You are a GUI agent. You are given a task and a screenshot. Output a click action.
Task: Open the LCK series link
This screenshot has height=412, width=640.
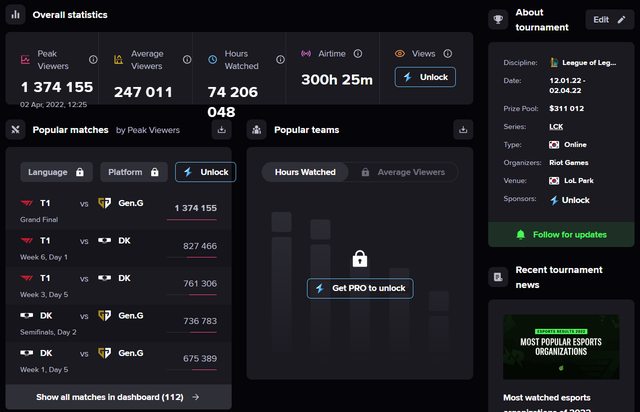click(x=556, y=127)
